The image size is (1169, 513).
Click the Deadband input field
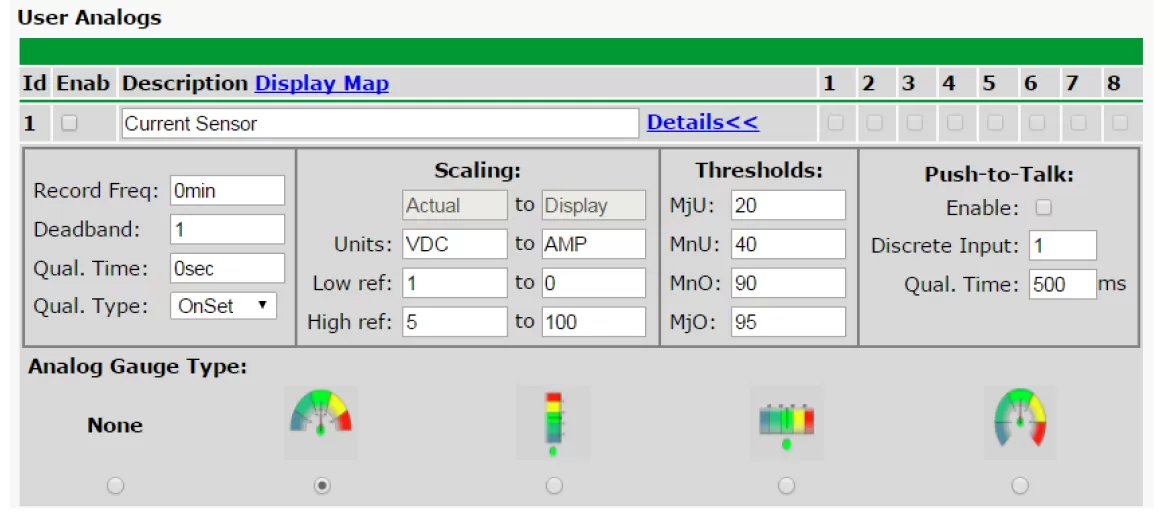(227, 229)
